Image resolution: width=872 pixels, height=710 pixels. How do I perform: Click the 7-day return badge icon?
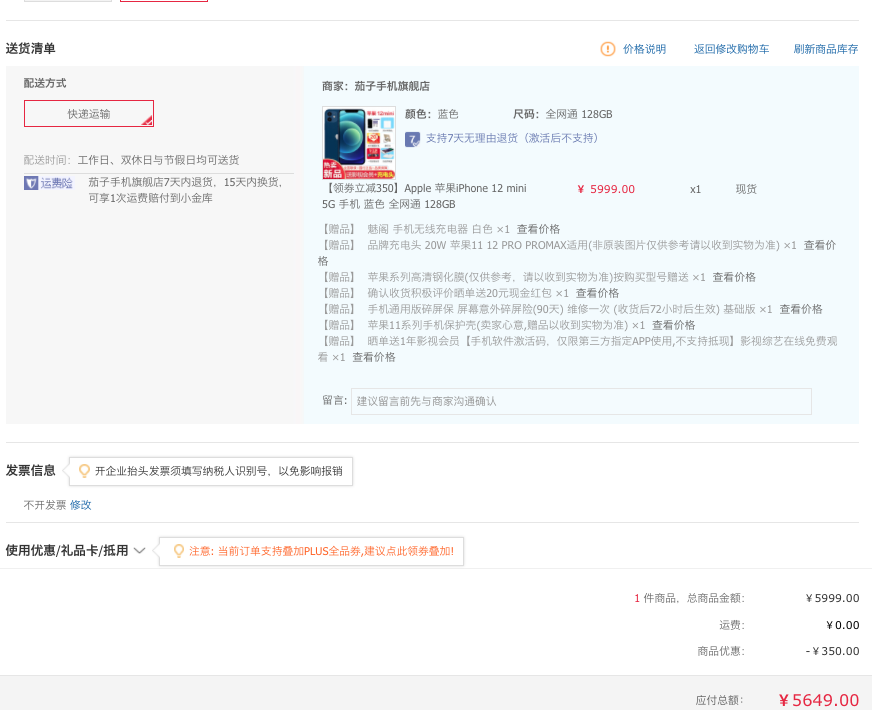[412, 139]
